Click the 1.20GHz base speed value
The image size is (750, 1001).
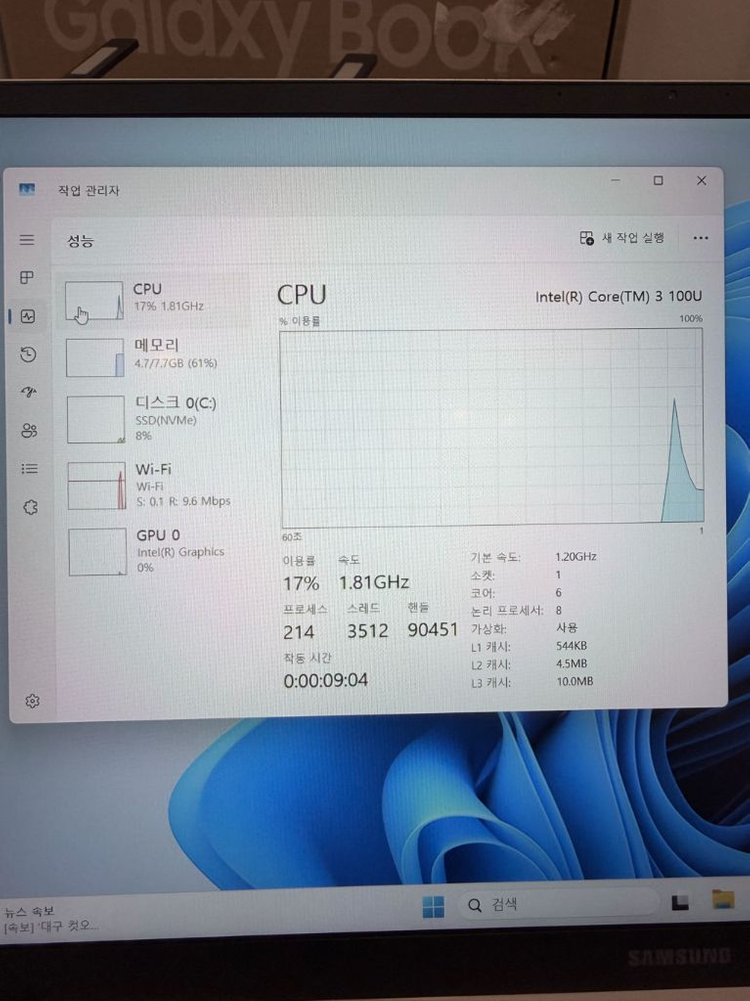576,557
